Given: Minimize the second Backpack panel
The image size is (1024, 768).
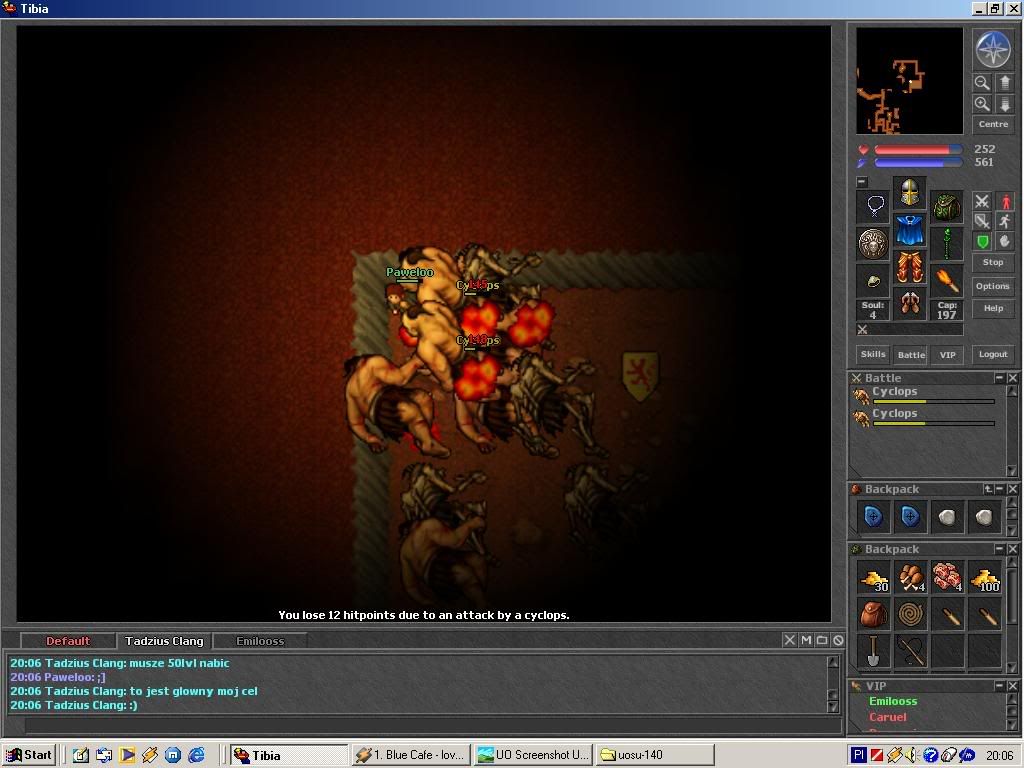Looking at the screenshot, I should (999, 549).
